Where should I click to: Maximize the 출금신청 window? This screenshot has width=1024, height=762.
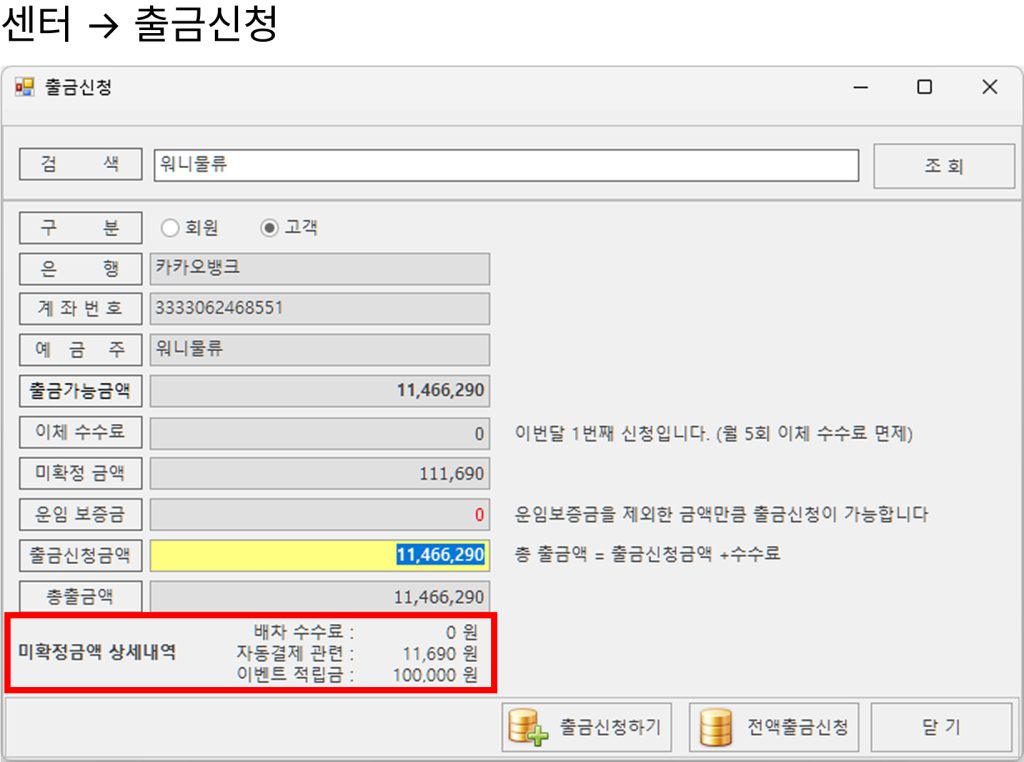pyautogui.click(x=924, y=88)
